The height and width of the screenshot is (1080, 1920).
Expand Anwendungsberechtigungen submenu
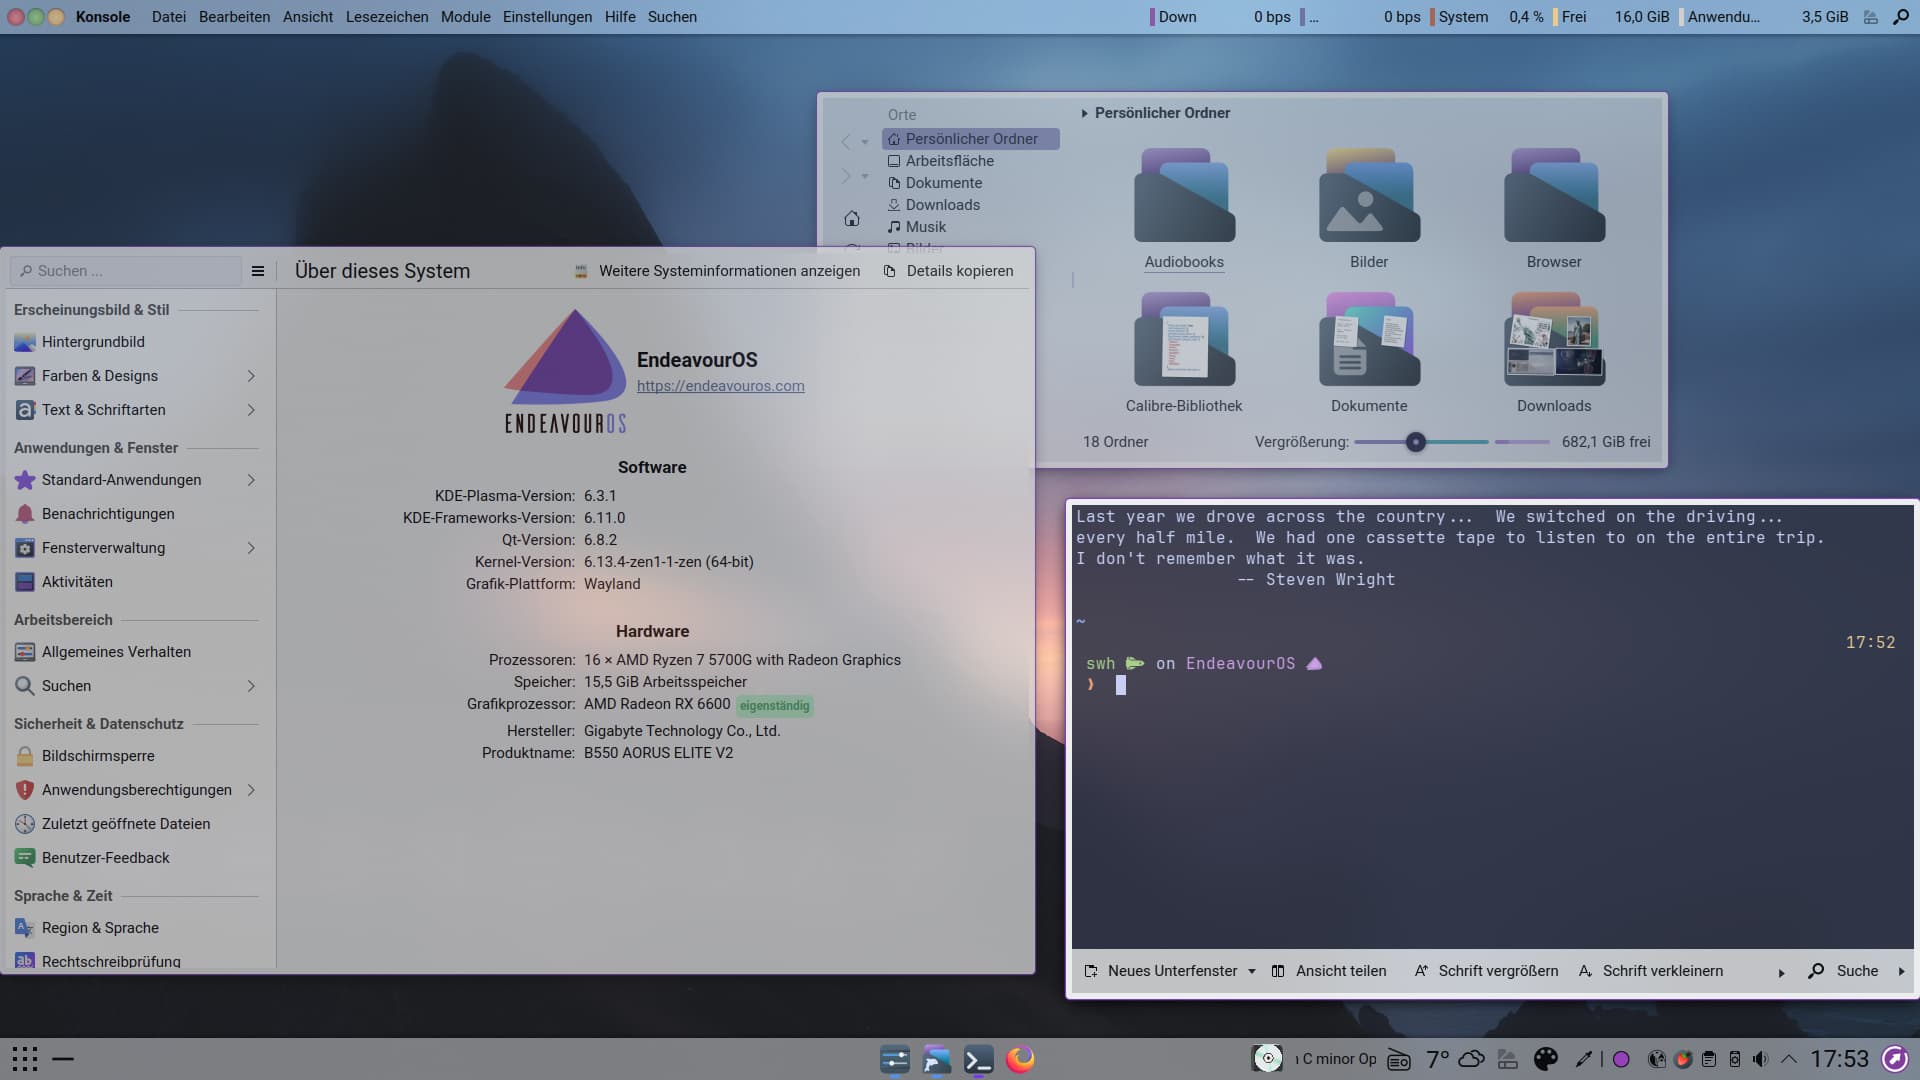[251, 790]
